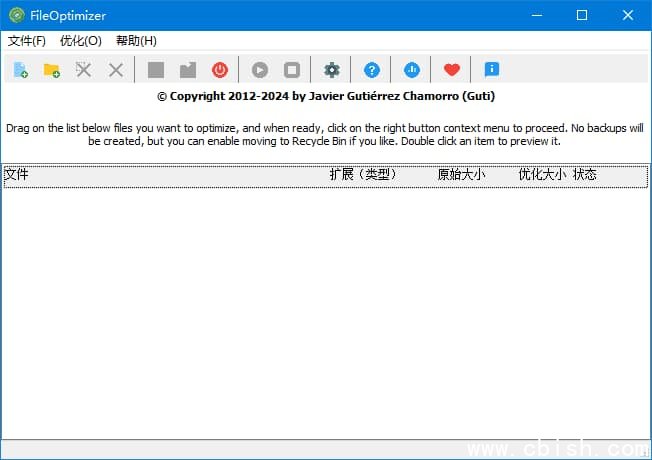Image resolution: width=652 pixels, height=460 pixels.
Task: Close the FileOptimizer window
Action: click(627, 15)
